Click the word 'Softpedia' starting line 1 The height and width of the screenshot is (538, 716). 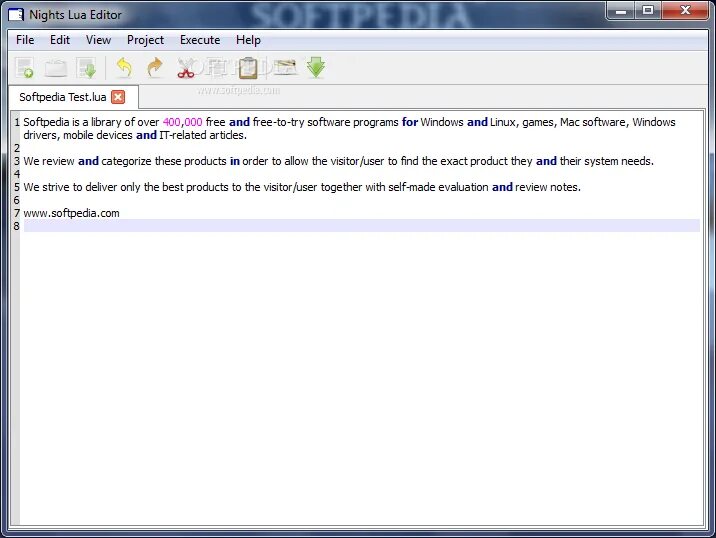point(46,122)
